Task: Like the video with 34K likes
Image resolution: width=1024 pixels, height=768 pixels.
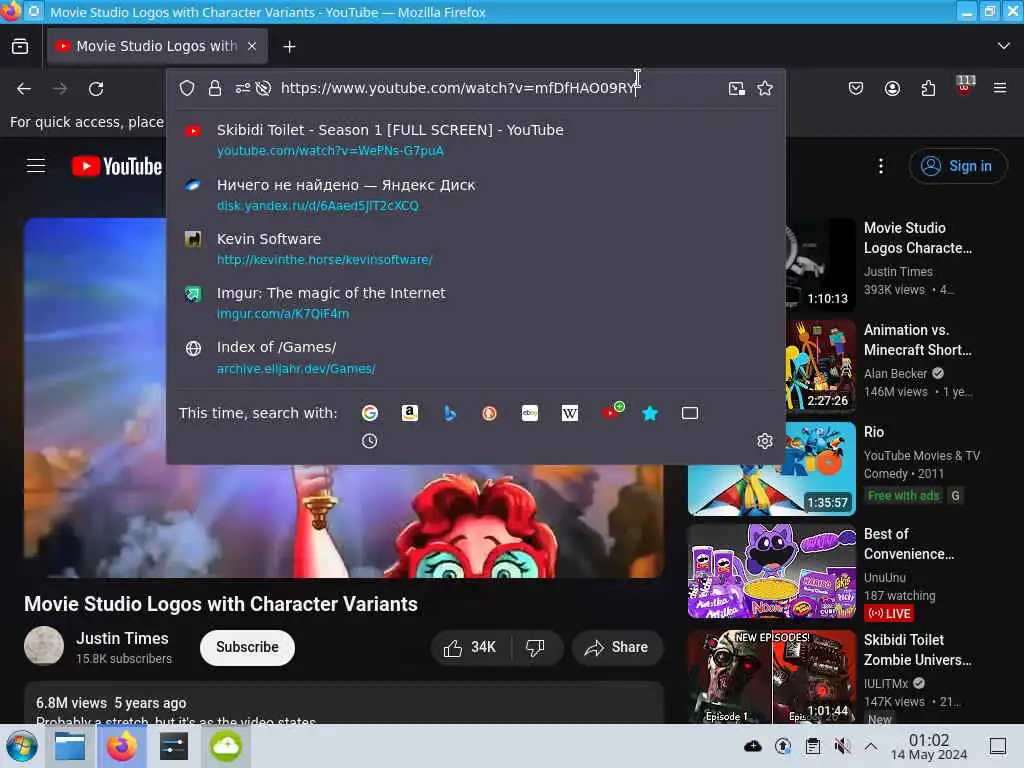Action: (470, 647)
